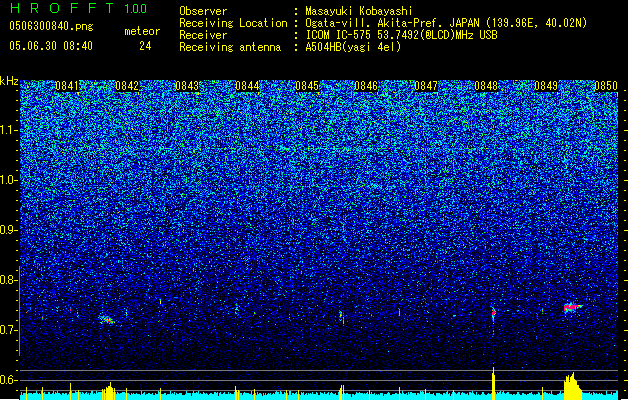This screenshot has height=400, width=629.
Task: Click the tall yellow power spike under 0848
Action: 493,383
